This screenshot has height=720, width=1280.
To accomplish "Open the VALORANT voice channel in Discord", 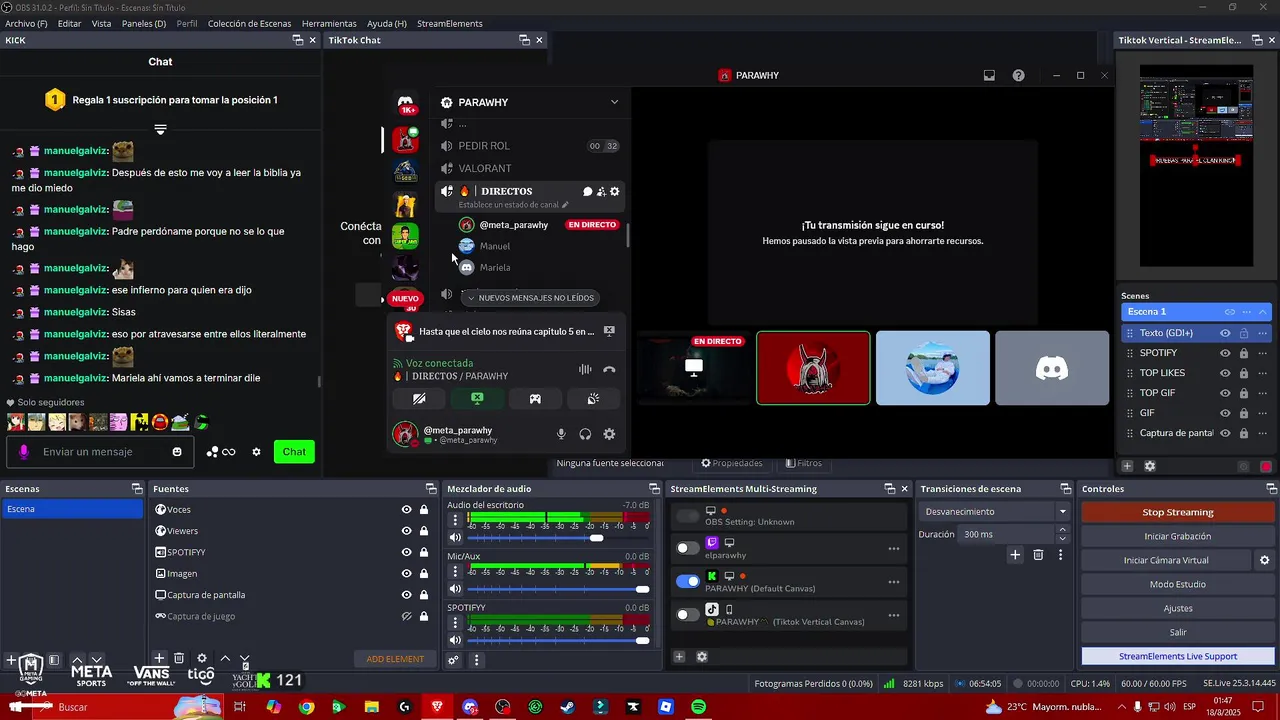I will click(485, 168).
